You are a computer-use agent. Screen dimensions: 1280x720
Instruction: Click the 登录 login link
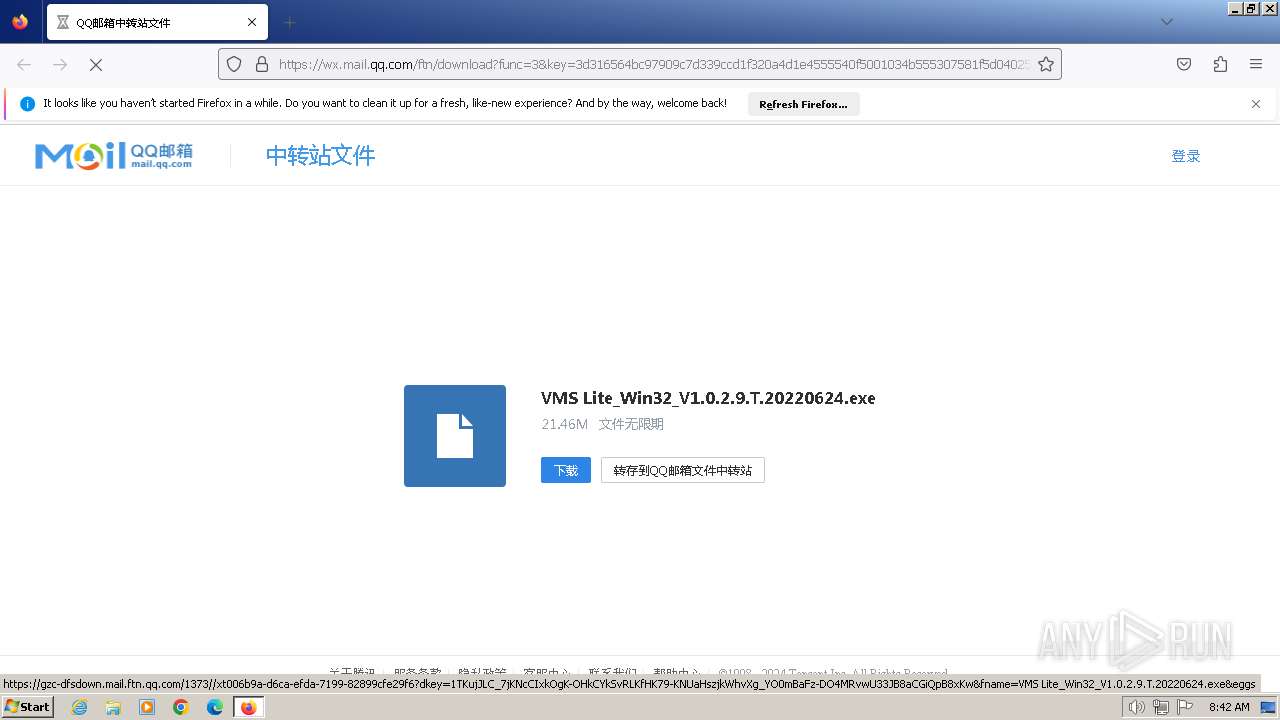pos(1186,156)
